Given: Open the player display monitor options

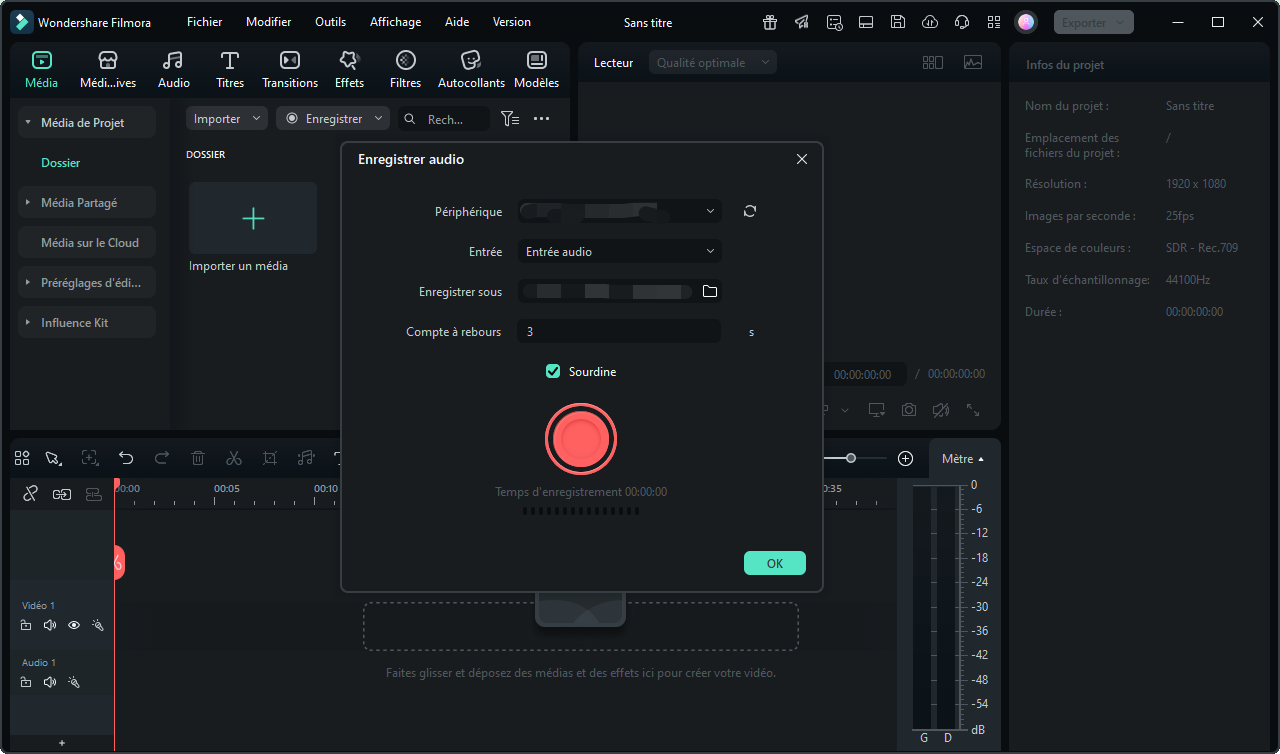Looking at the screenshot, I should (877, 410).
